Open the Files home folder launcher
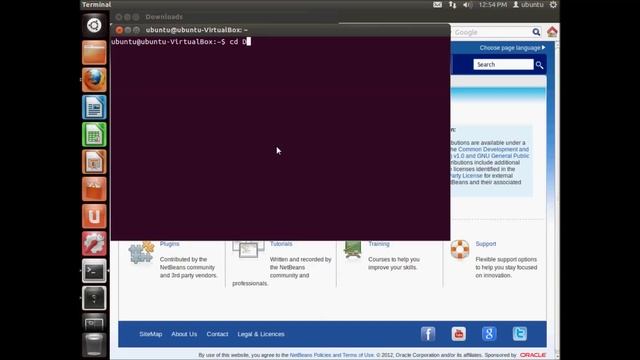This screenshot has height=360, width=640. tap(94, 53)
